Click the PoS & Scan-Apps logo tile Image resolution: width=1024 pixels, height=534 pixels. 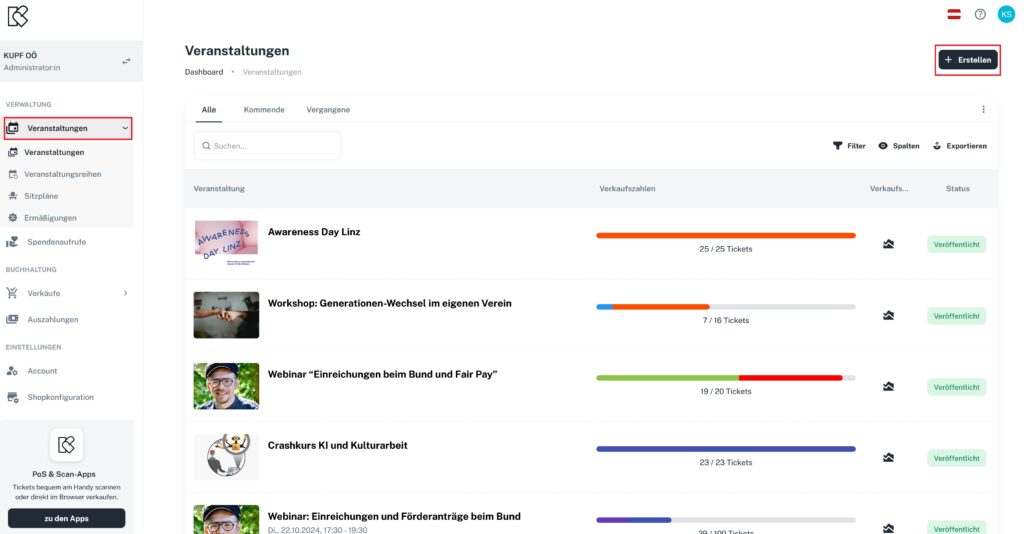pos(66,445)
